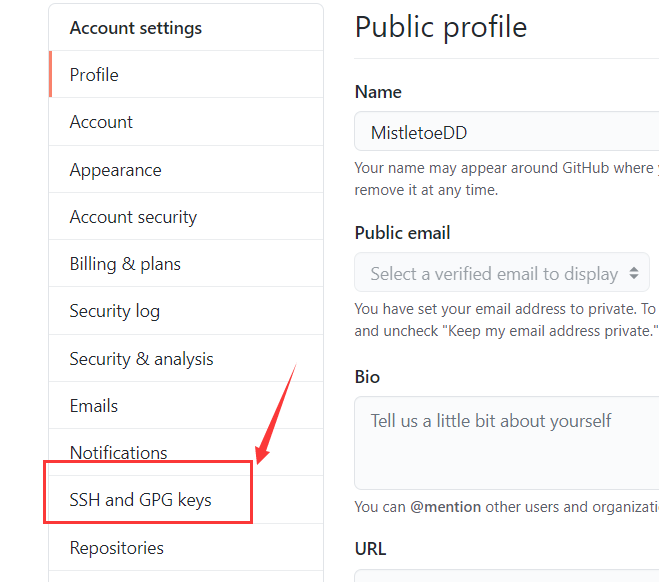Select SSH and GPG keys
Image resolution: width=659 pixels, height=582 pixels.
[x=140, y=500]
